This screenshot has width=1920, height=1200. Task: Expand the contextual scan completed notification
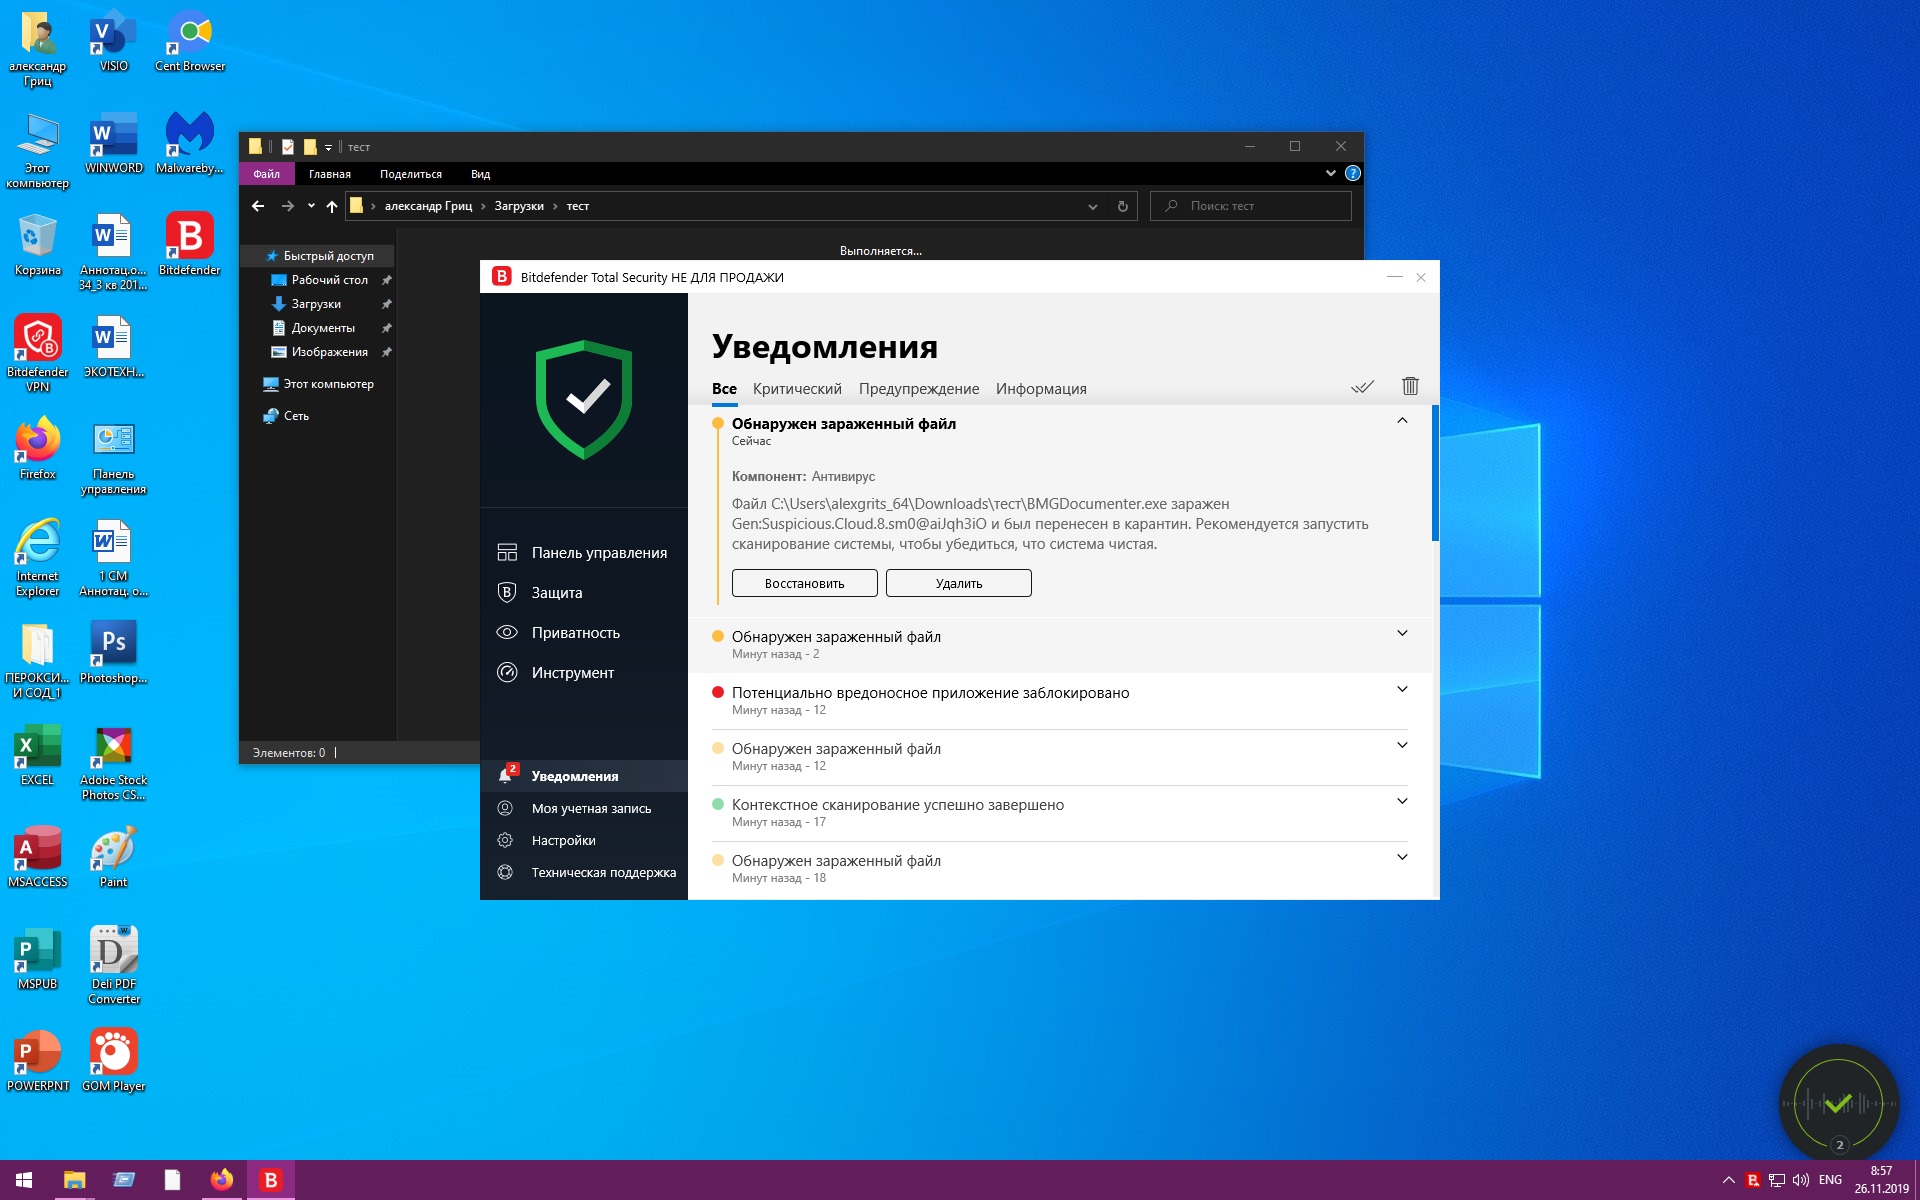1402,801
